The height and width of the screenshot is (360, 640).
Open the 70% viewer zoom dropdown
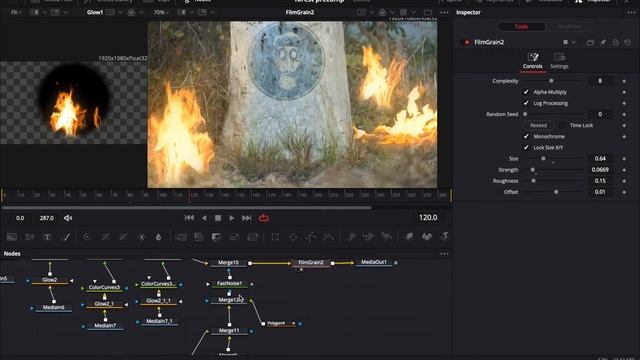[x=162, y=12]
